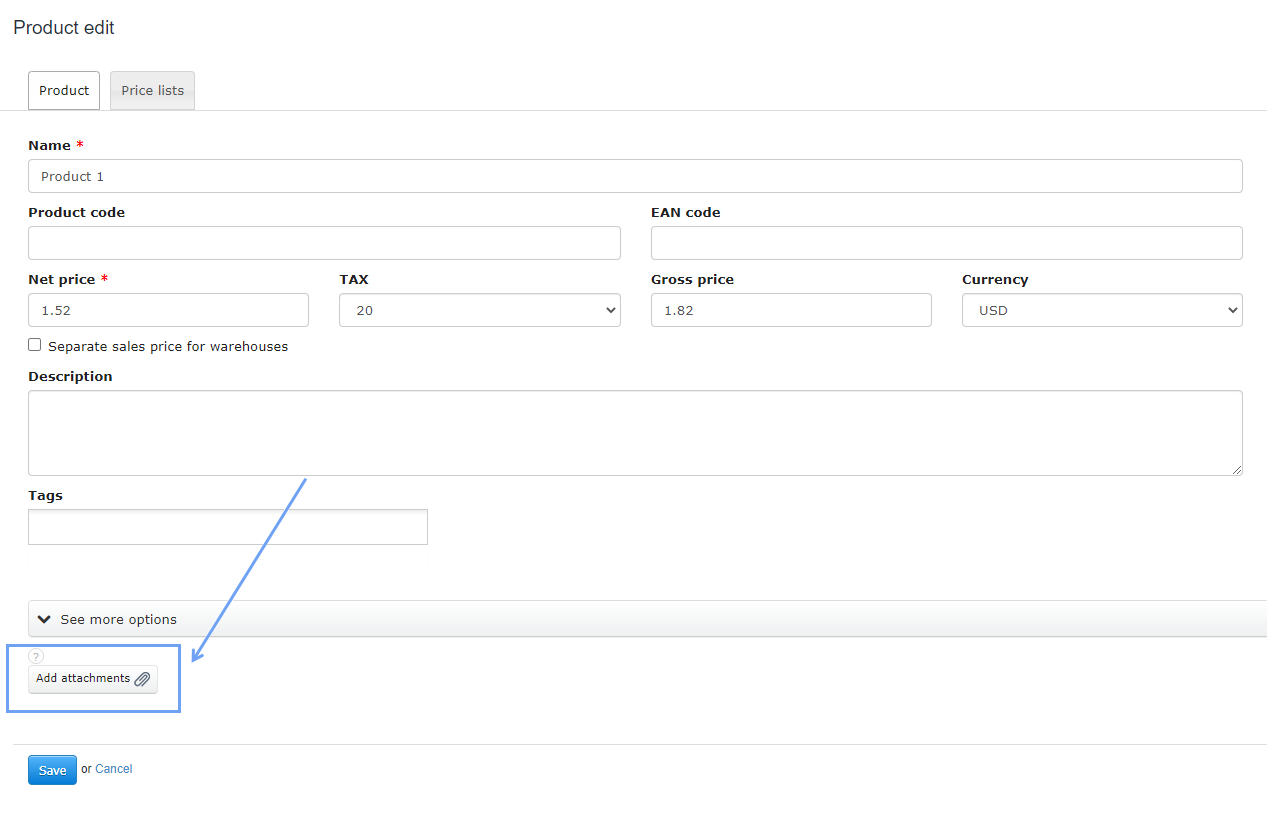1267x835 pixels.
Task: Open the TAX dropdown
Action: click(x=480, y=310)
